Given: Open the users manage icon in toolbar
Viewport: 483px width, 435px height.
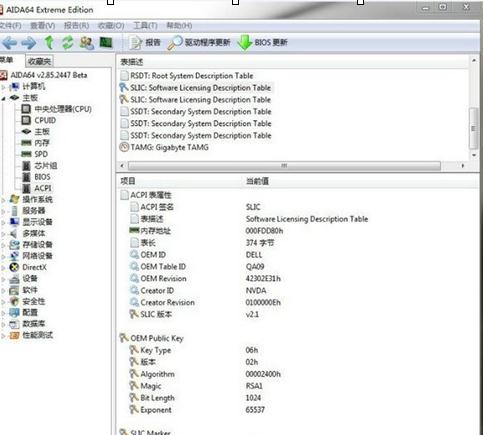Looking at the screenshot, I should (x=87, y=43).
